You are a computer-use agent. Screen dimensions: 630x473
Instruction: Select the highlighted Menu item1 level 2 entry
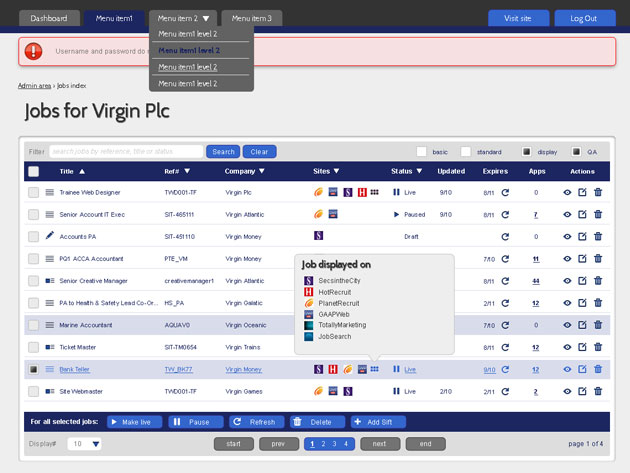tap(189, 51)
